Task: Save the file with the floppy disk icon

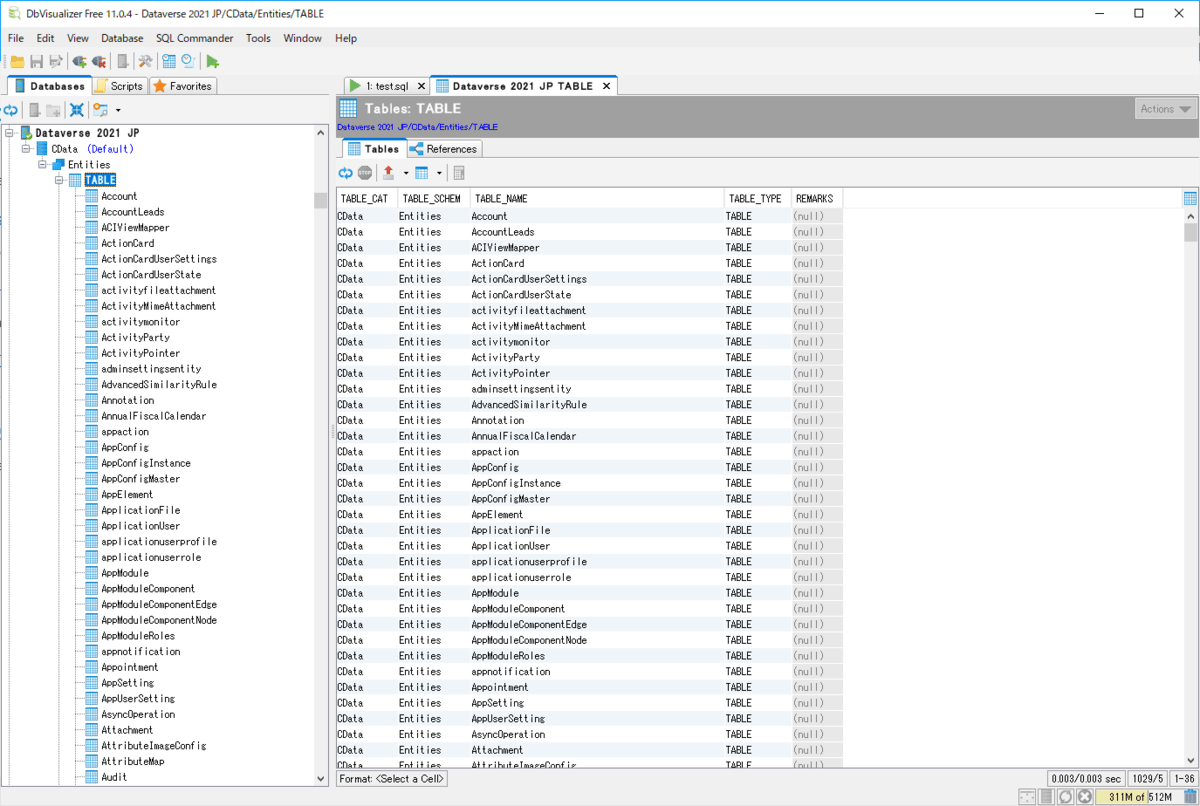Action: coord(36,60)
